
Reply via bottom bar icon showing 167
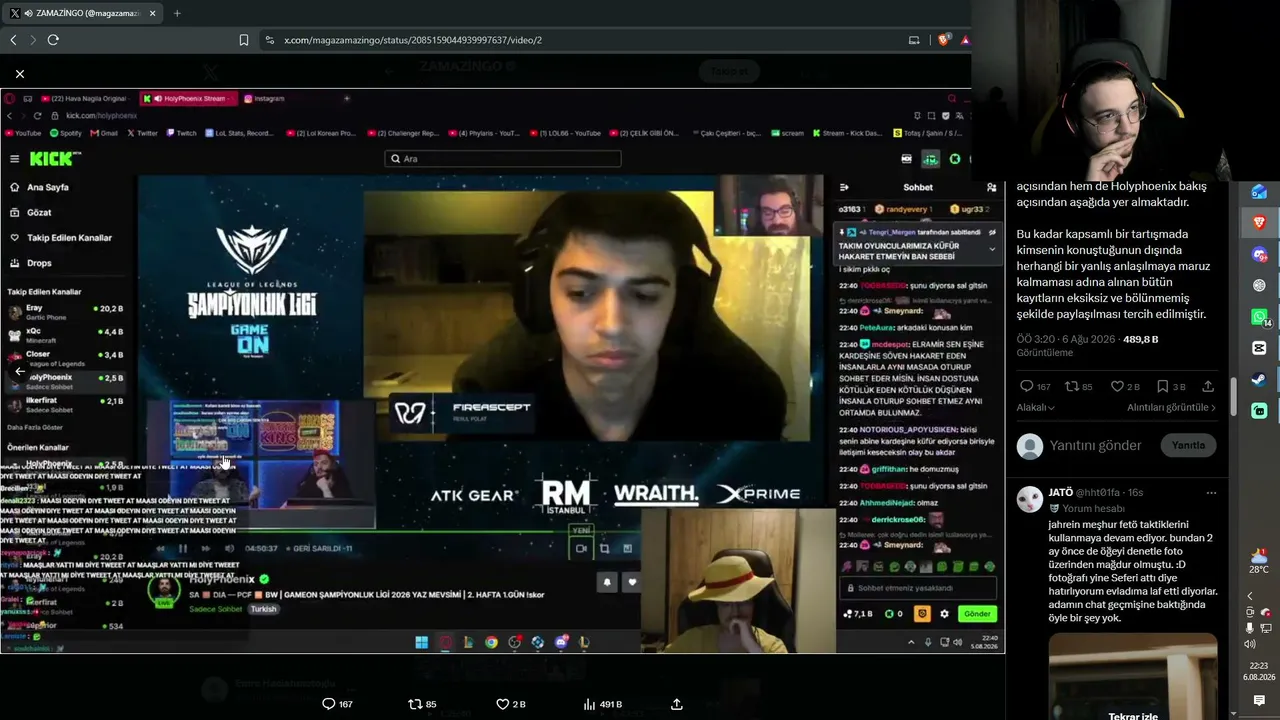tap(337, 704)
